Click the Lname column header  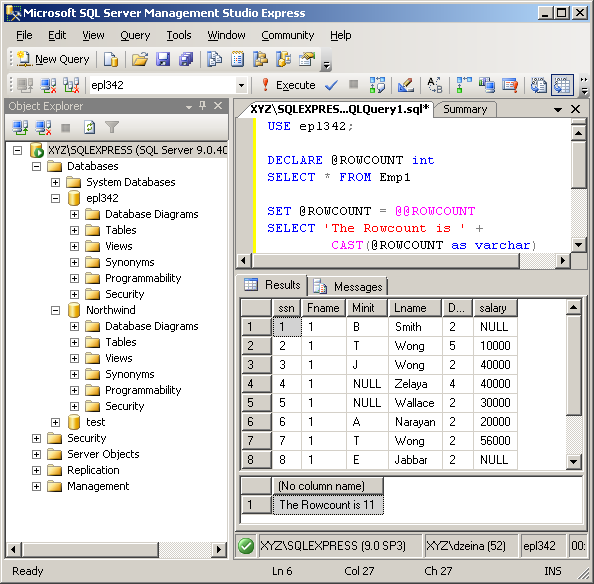415,308
